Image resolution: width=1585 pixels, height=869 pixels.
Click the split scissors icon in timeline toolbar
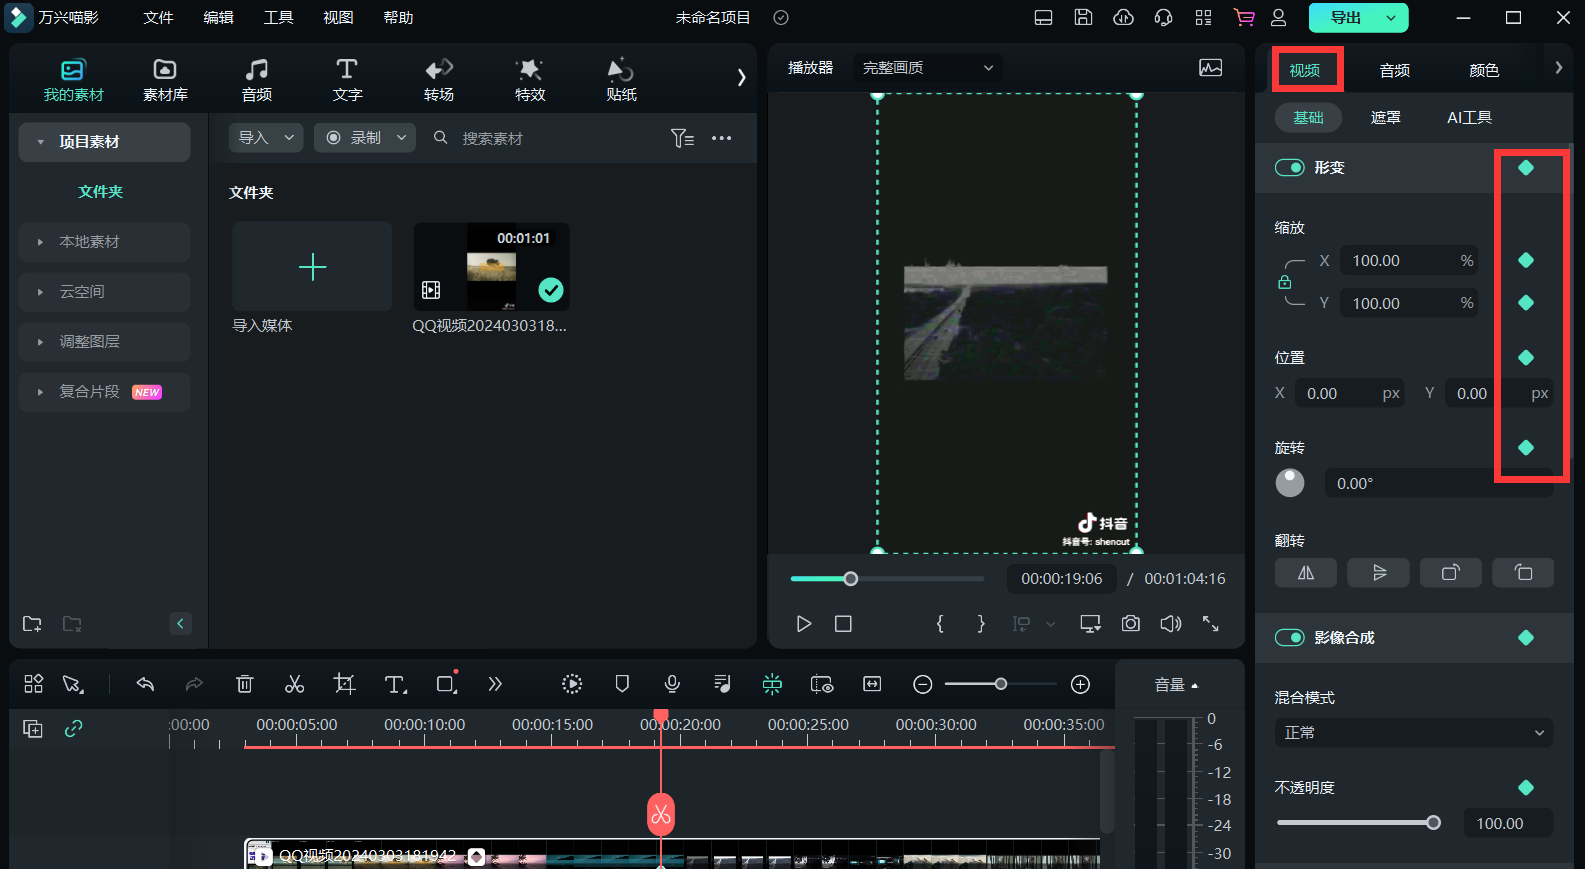(294, 684)
